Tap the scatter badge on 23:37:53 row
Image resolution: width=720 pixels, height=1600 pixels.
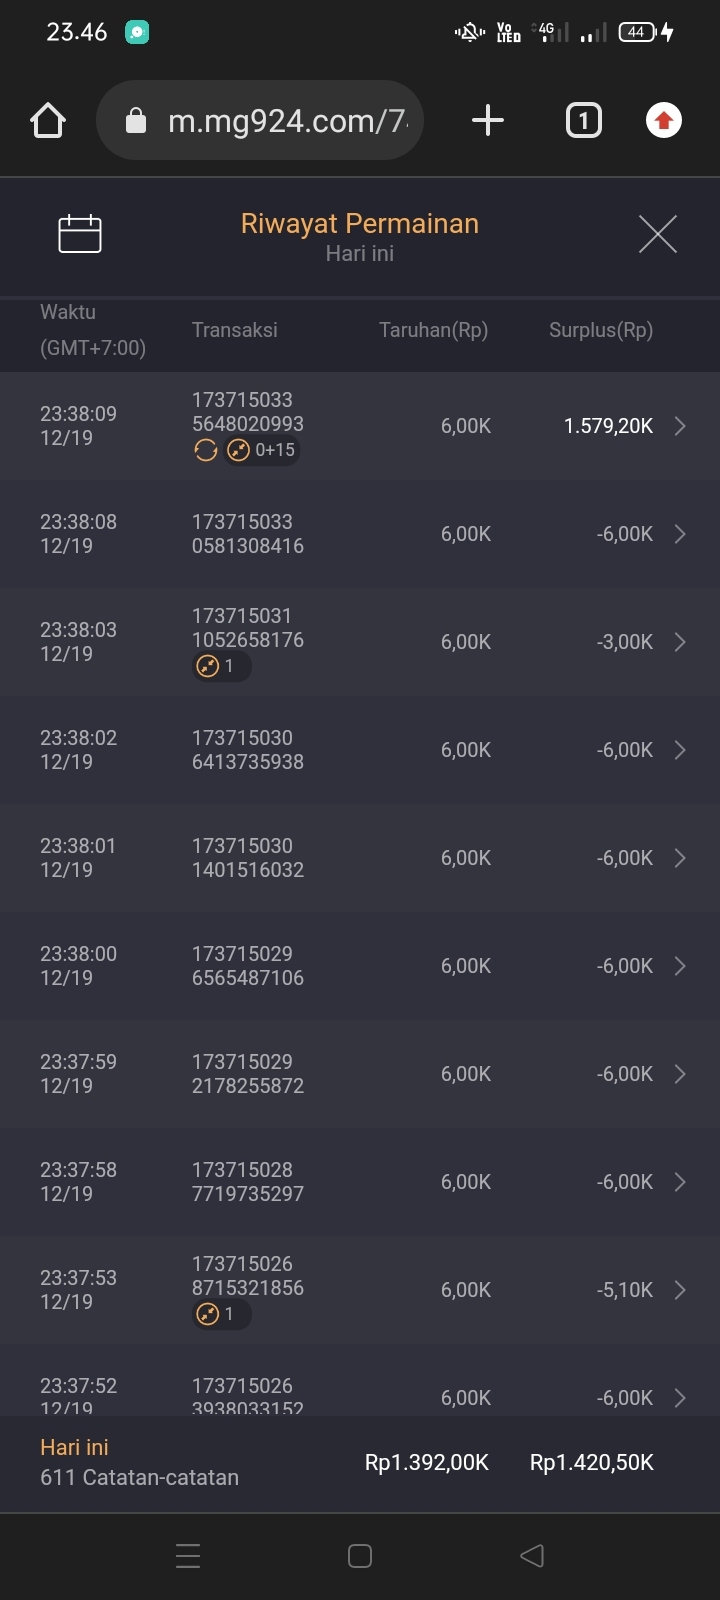point(220,1314)
